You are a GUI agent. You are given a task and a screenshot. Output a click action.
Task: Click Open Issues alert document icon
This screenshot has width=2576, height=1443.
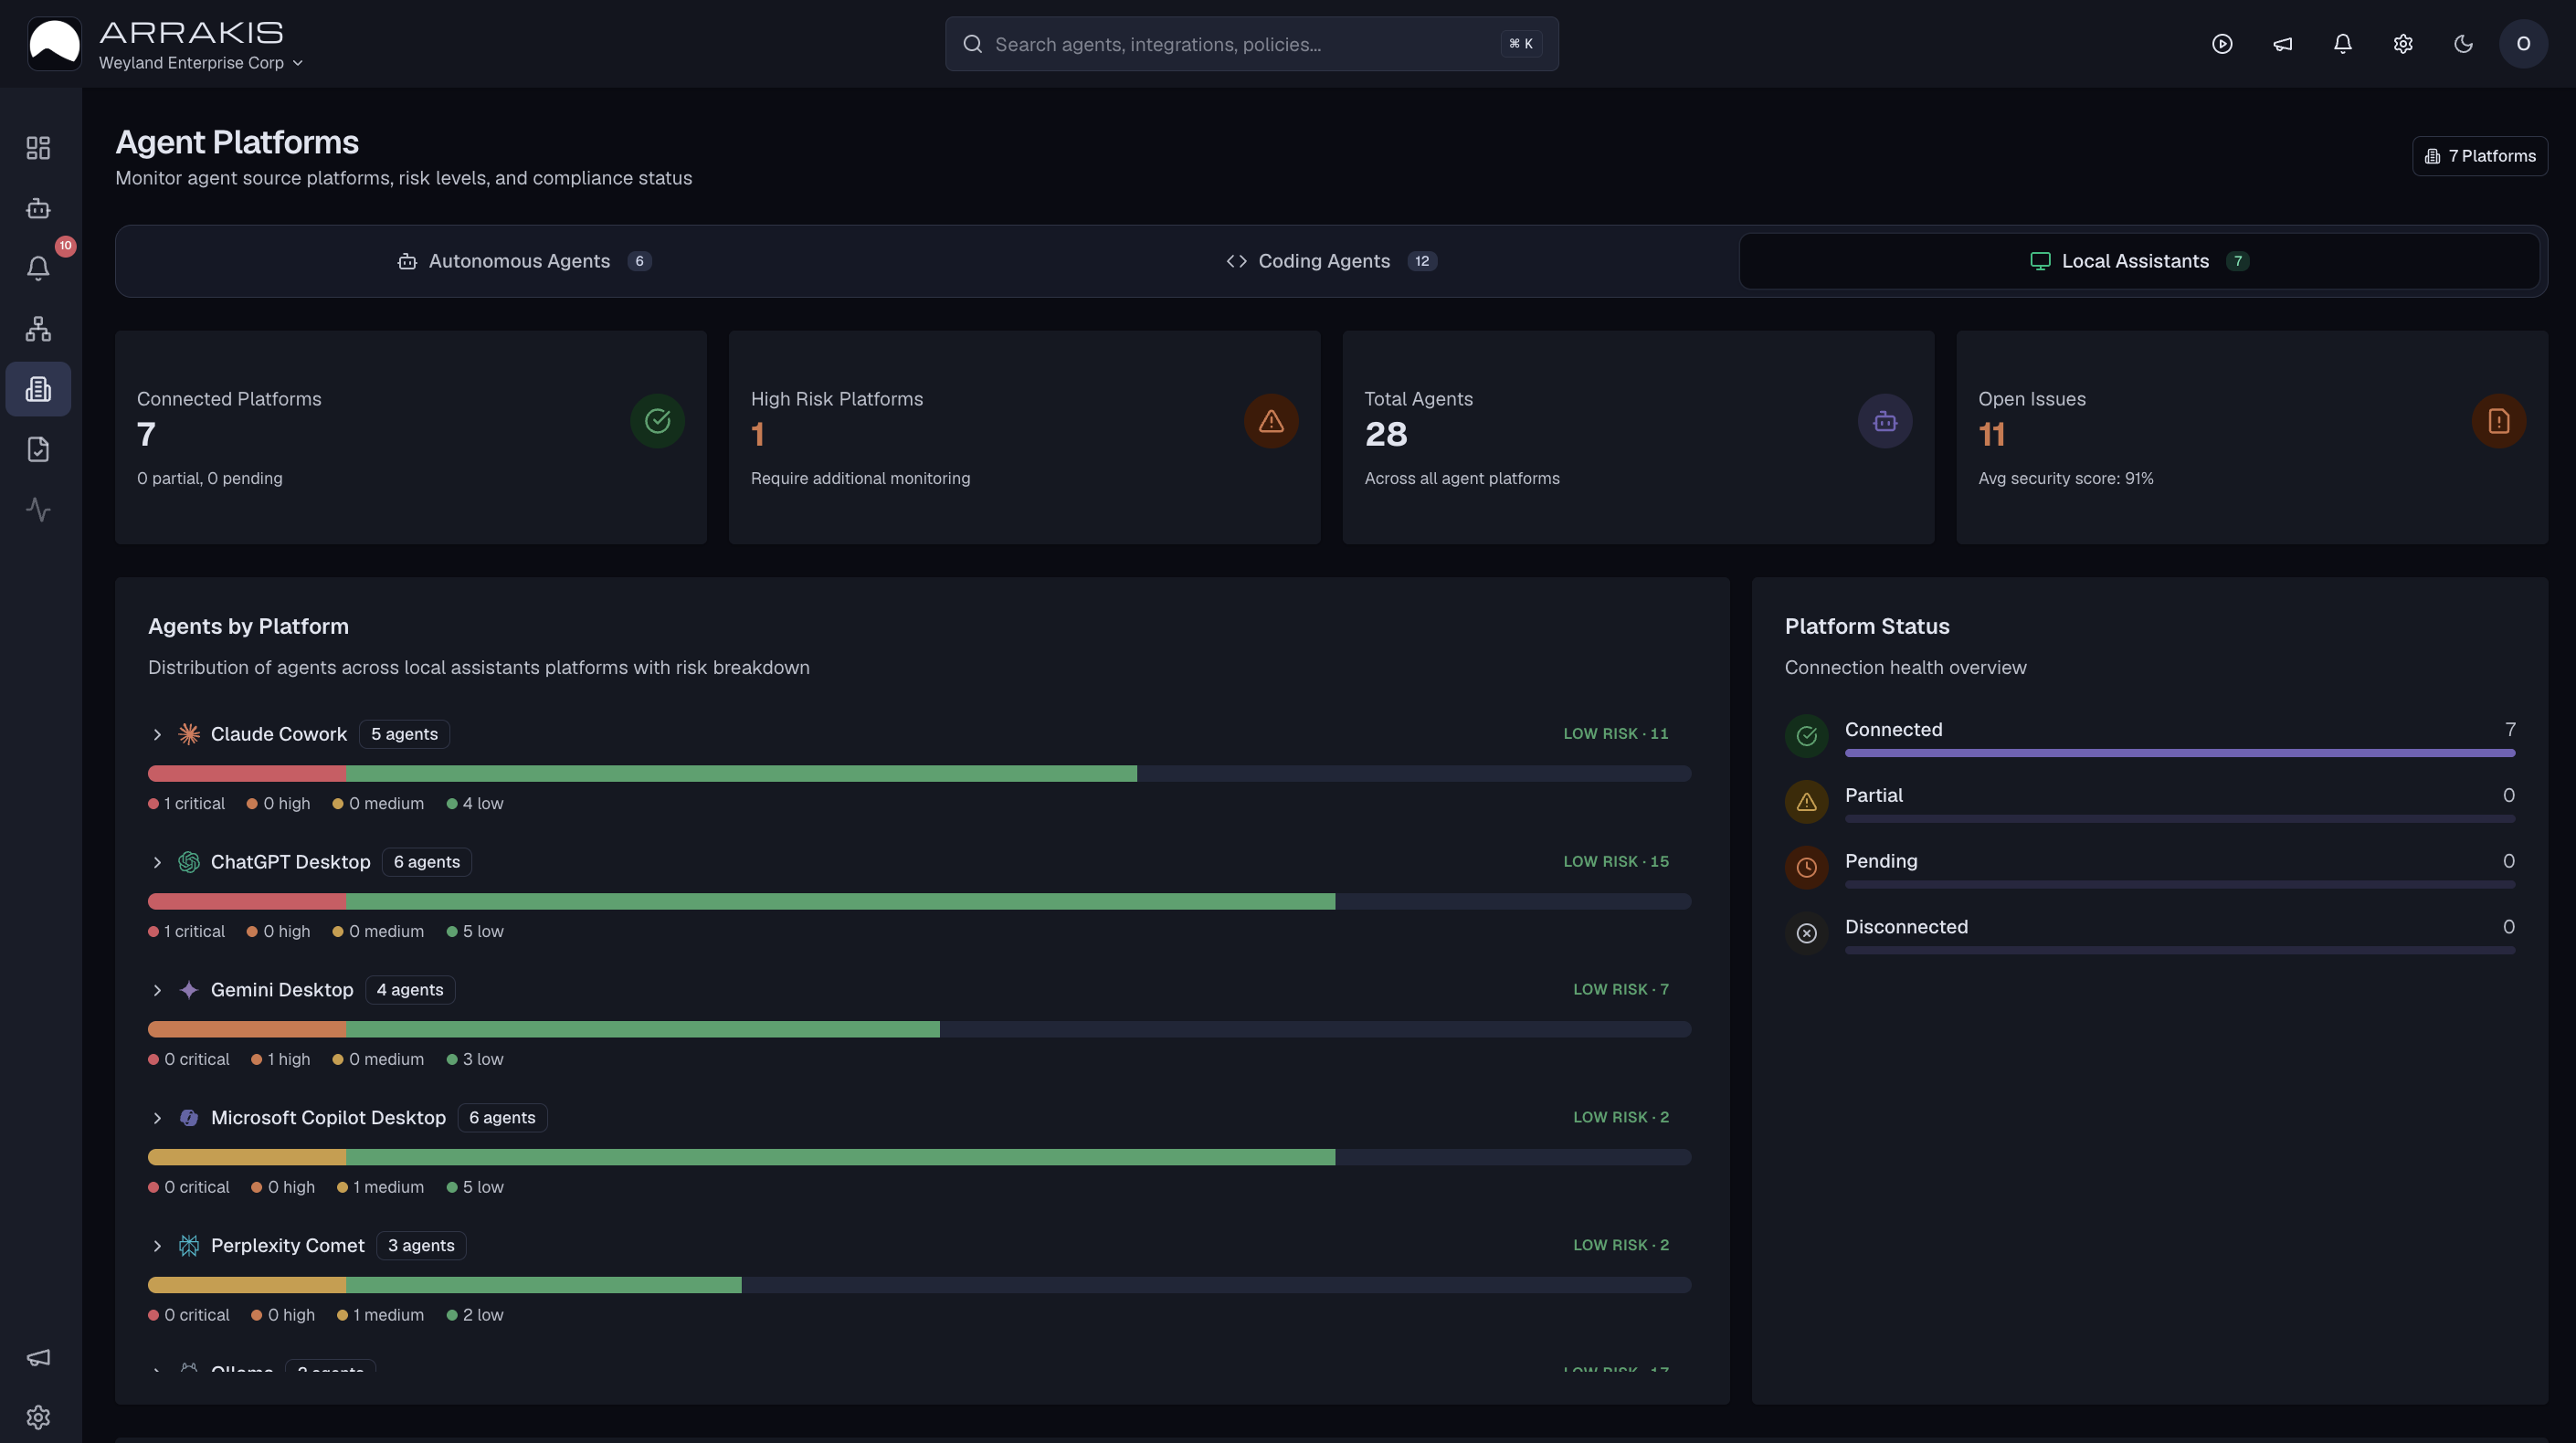(x=2499, y=421)
